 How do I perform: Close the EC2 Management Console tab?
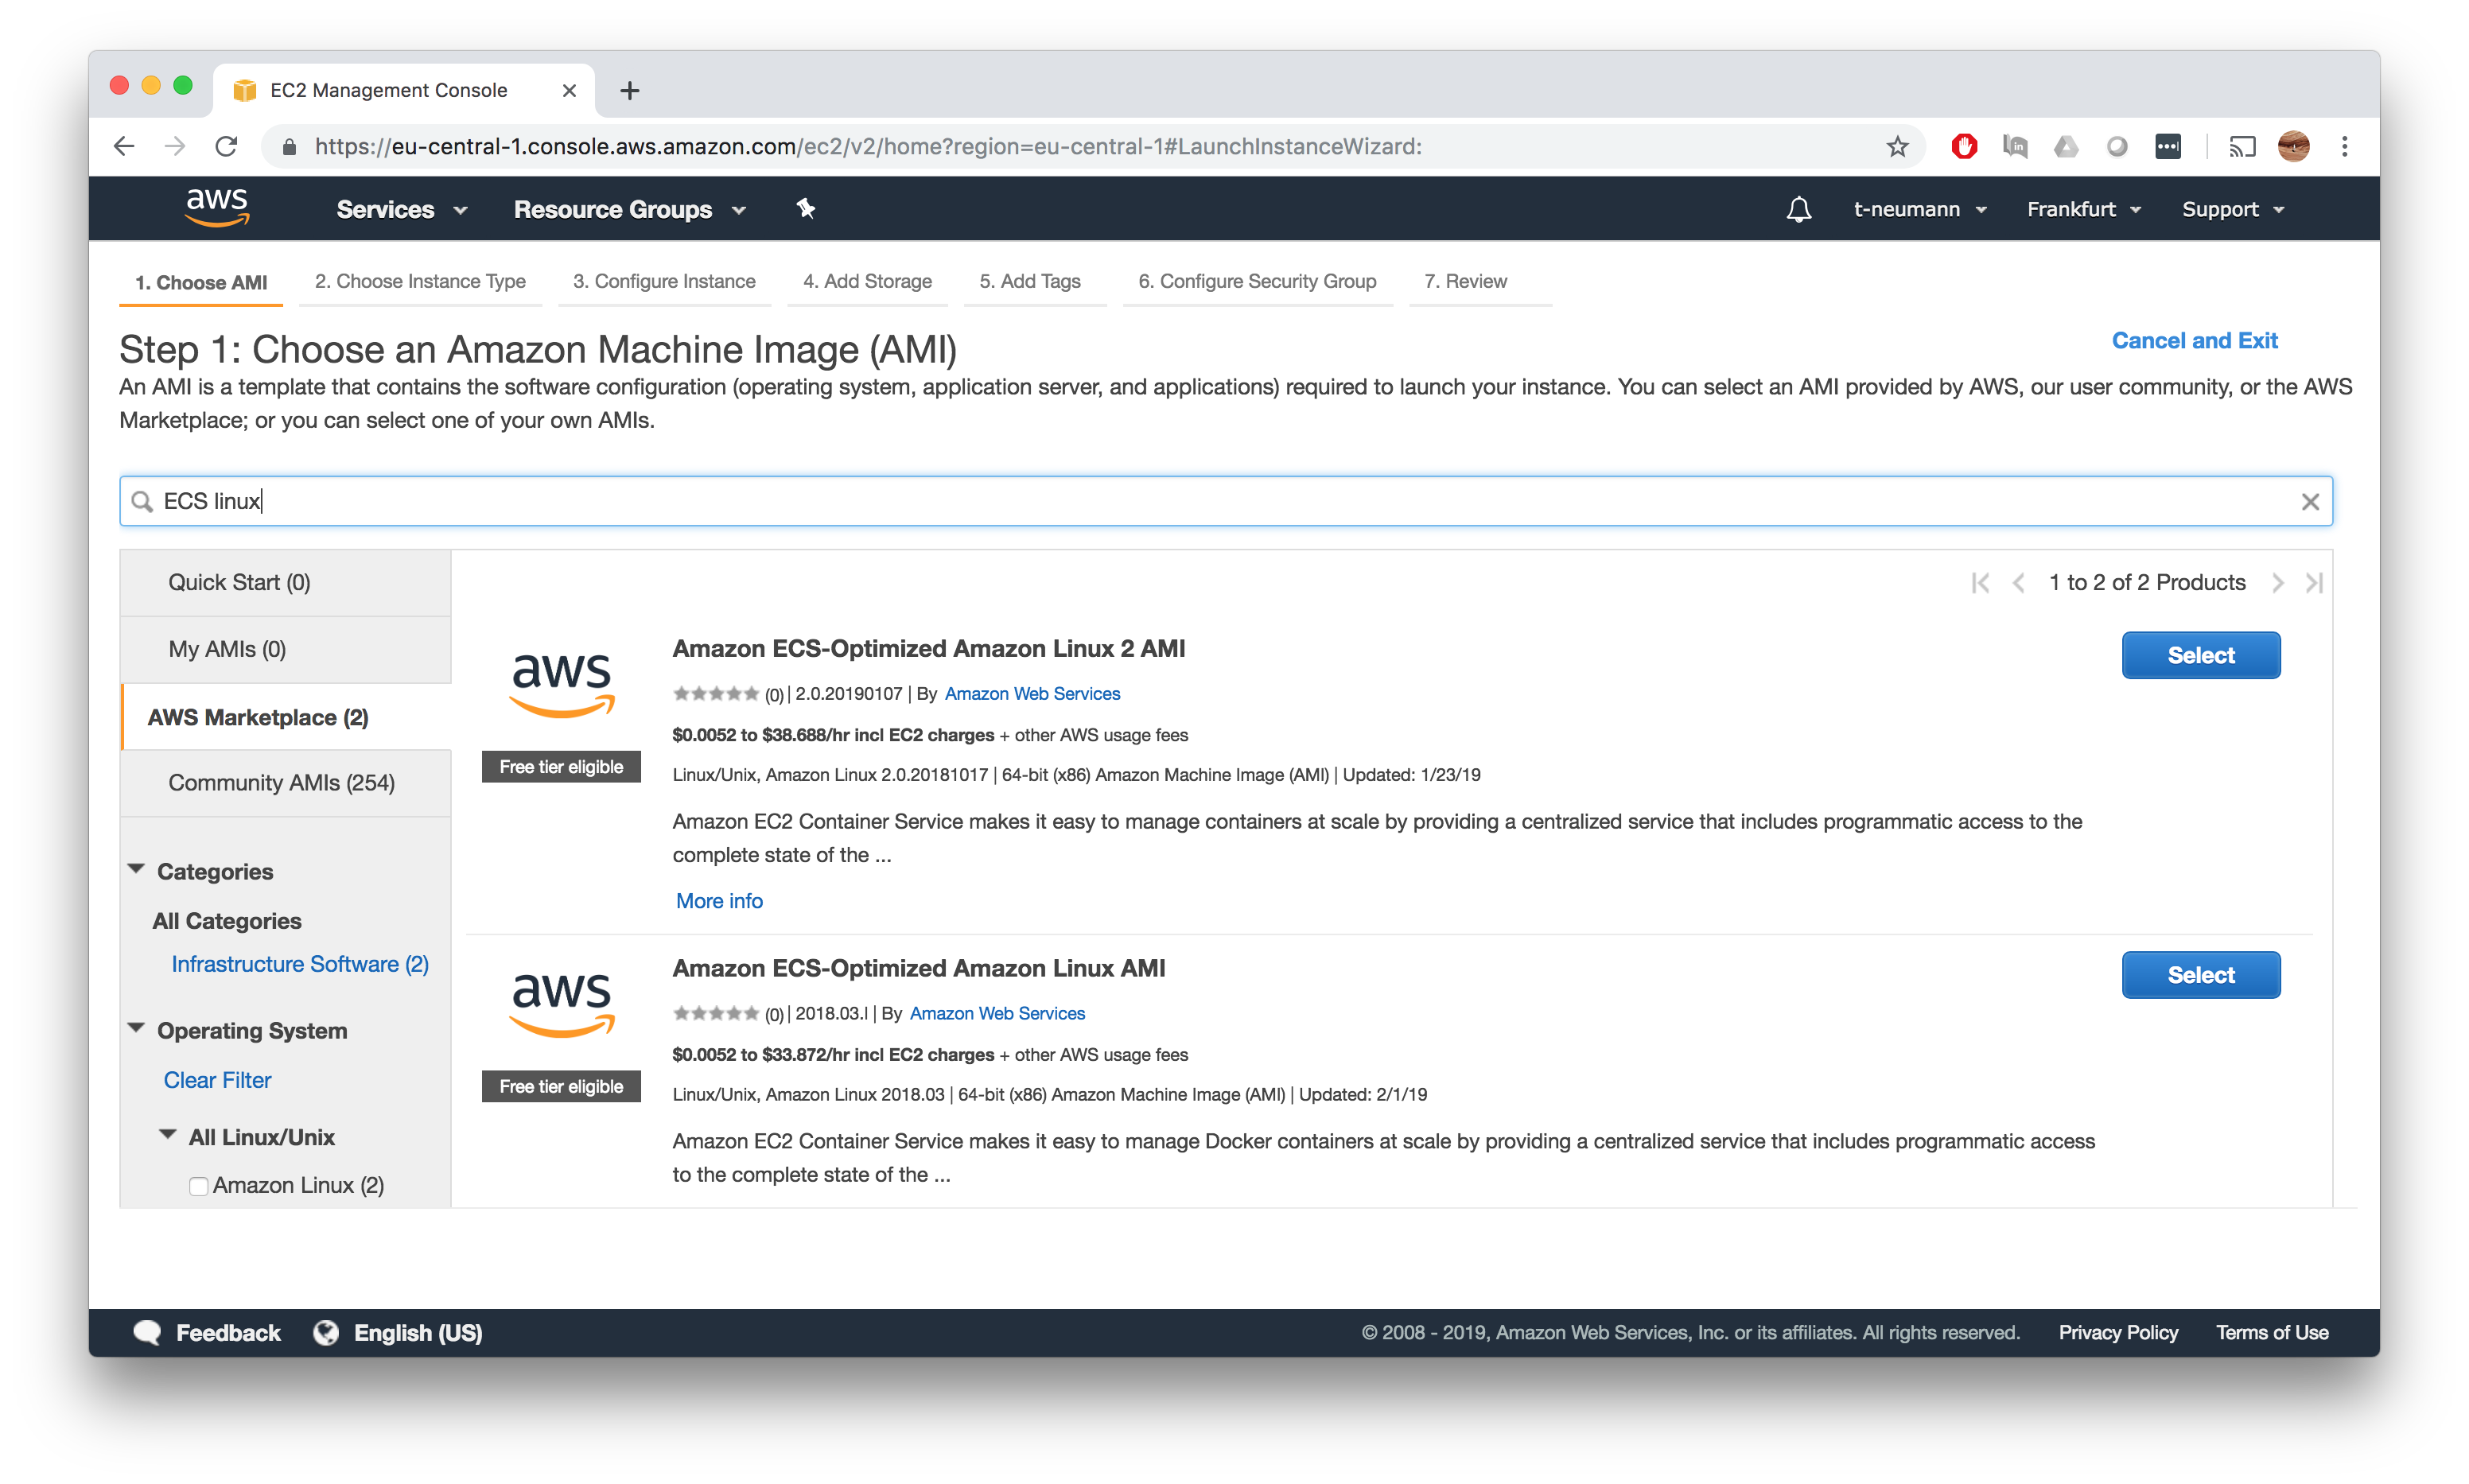(x=569, y=91)
